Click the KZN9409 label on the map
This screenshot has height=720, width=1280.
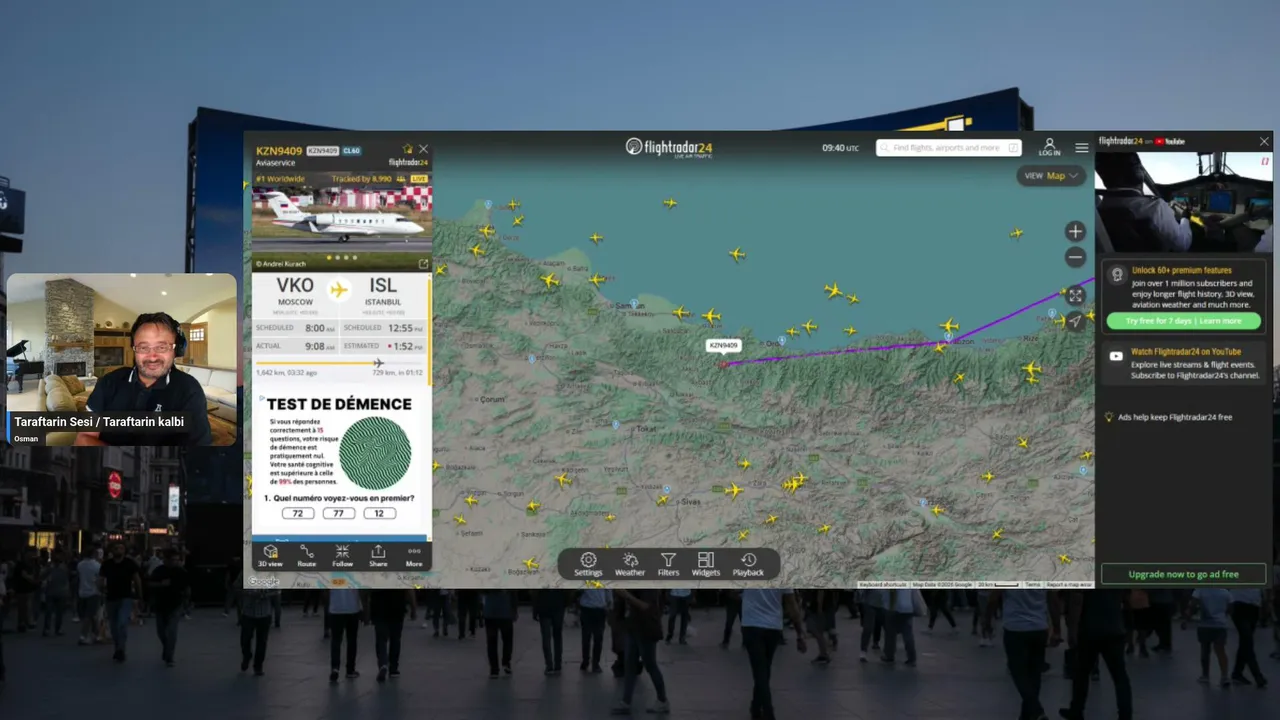click(723, 345)
